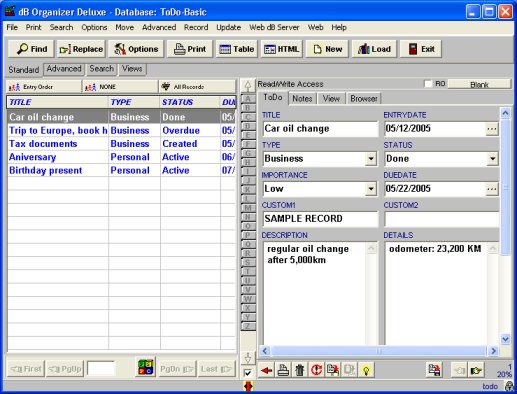517x394 pixels.
Task: Open the DUEDATE date picker ellipsis button
Action: point(492,189)
